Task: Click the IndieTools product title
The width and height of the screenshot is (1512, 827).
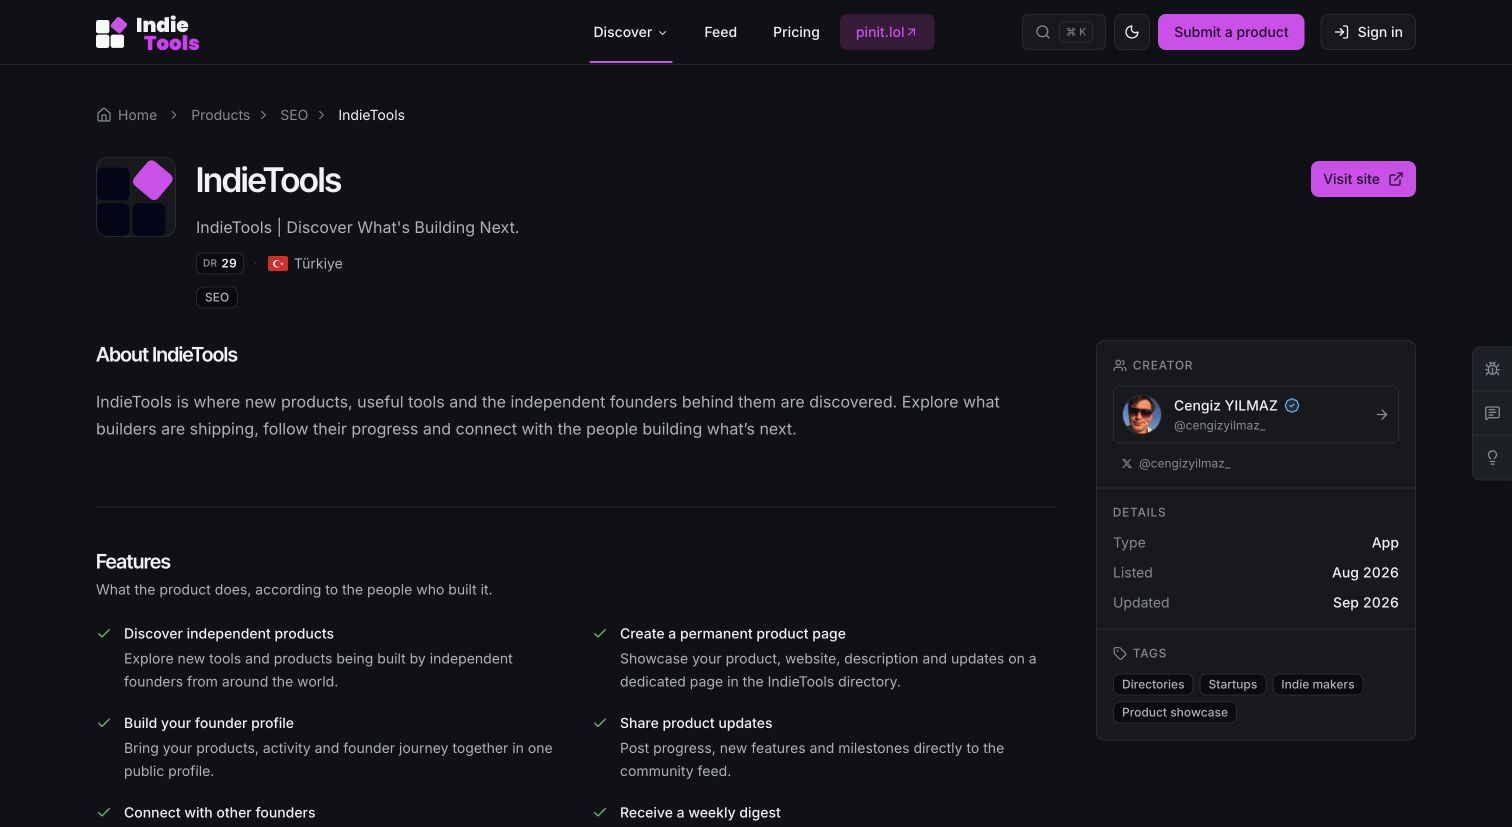Action: 268,180
